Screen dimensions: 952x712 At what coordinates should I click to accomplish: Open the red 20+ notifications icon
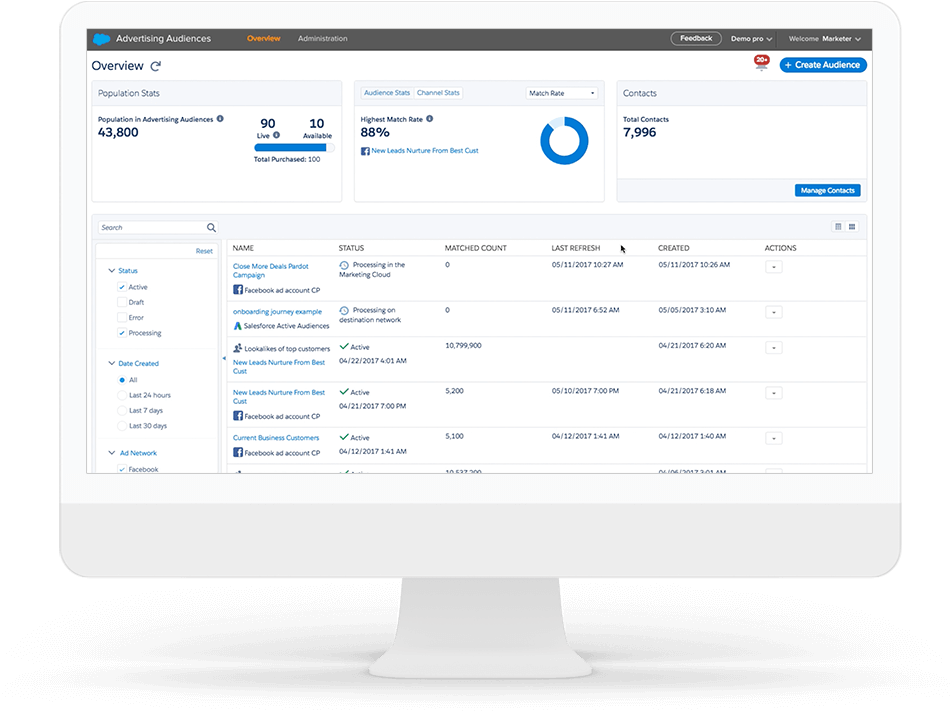point(761,62)
